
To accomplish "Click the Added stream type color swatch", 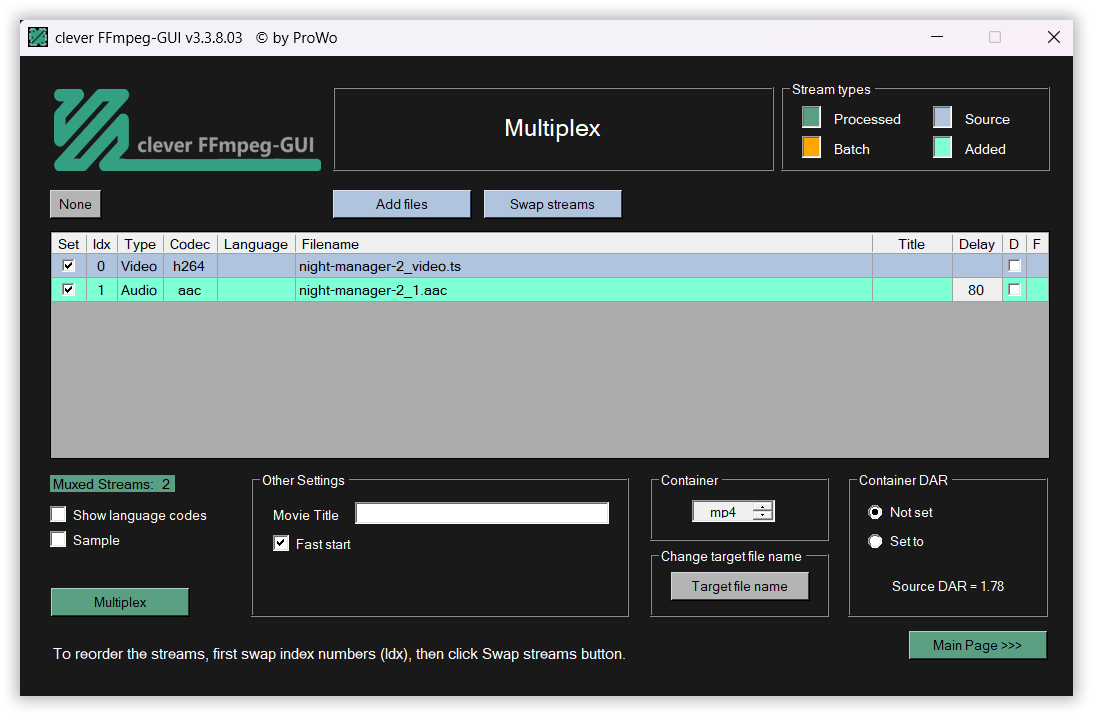I will (942, 148).
